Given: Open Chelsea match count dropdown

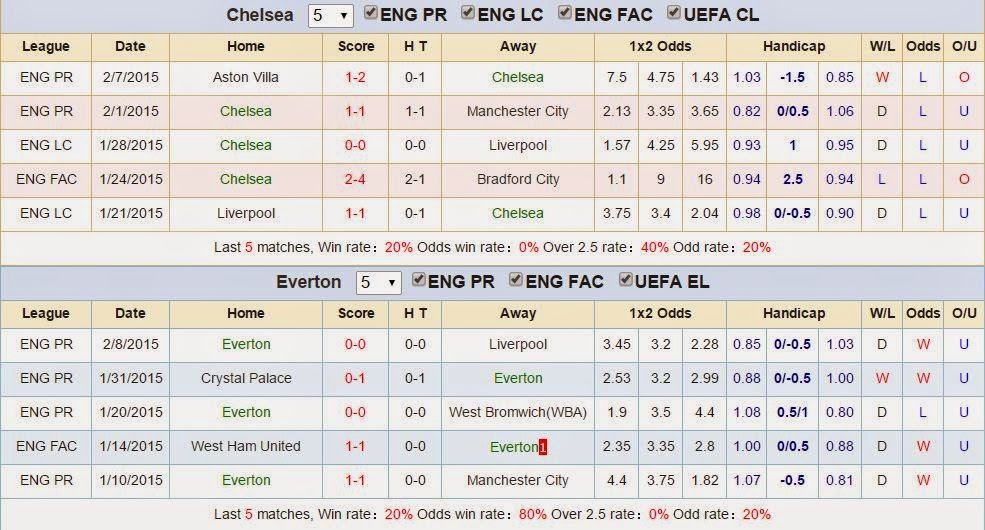Looking at the screenshot, I should pos(330,16).
